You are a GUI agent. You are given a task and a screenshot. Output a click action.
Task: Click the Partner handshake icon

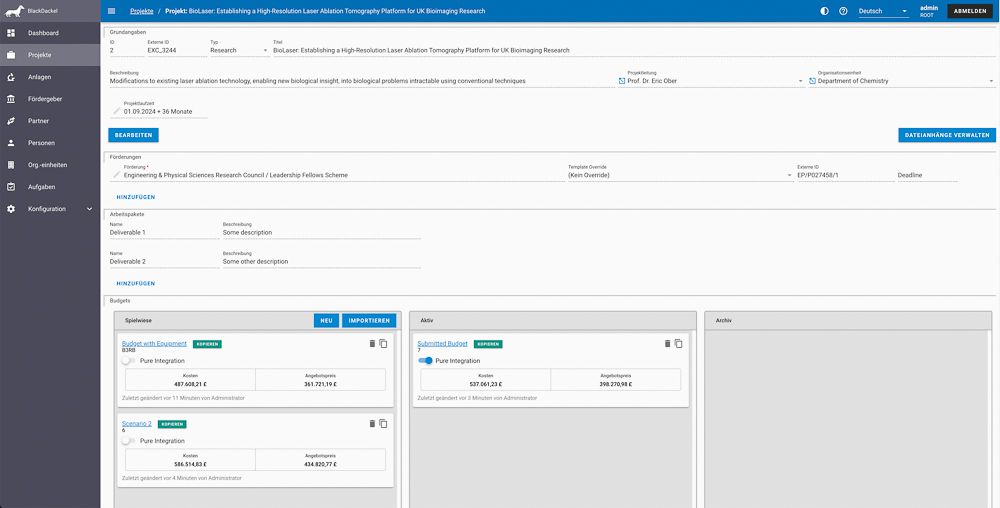[11, 121]
